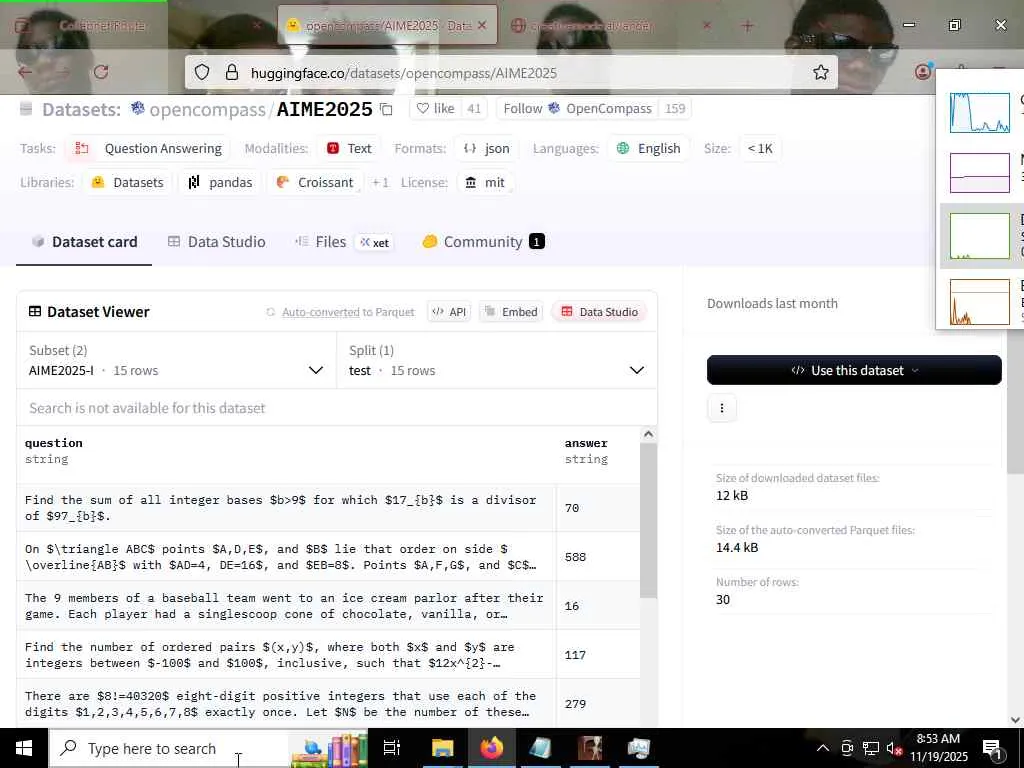Open Task View on the taskbar
The height and width of the screenshot is (768, 1024).
click(391, 748)
